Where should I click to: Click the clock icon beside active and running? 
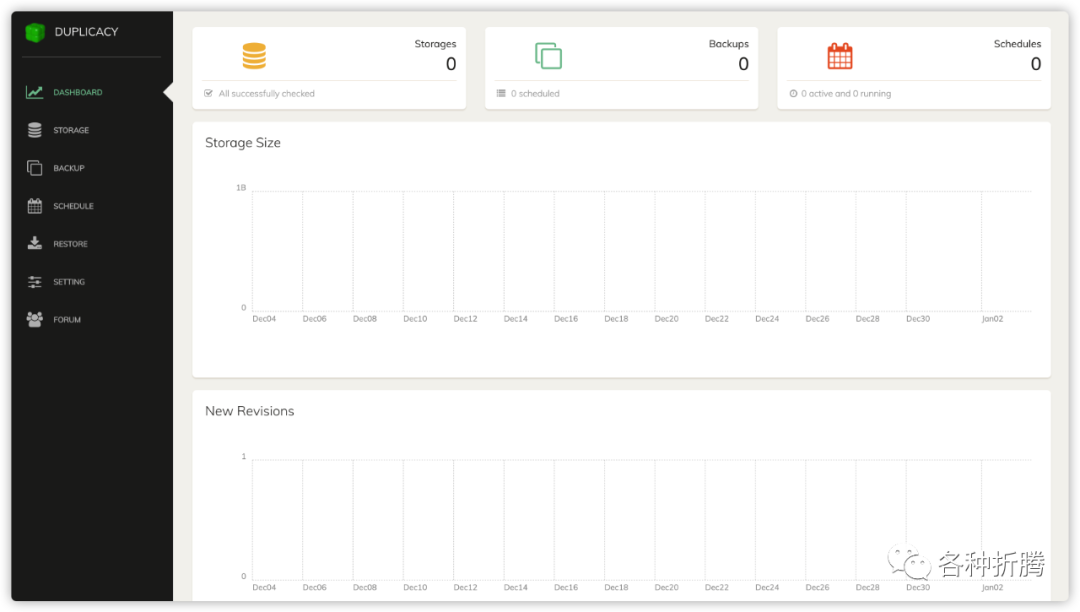[x=793, y=93]
